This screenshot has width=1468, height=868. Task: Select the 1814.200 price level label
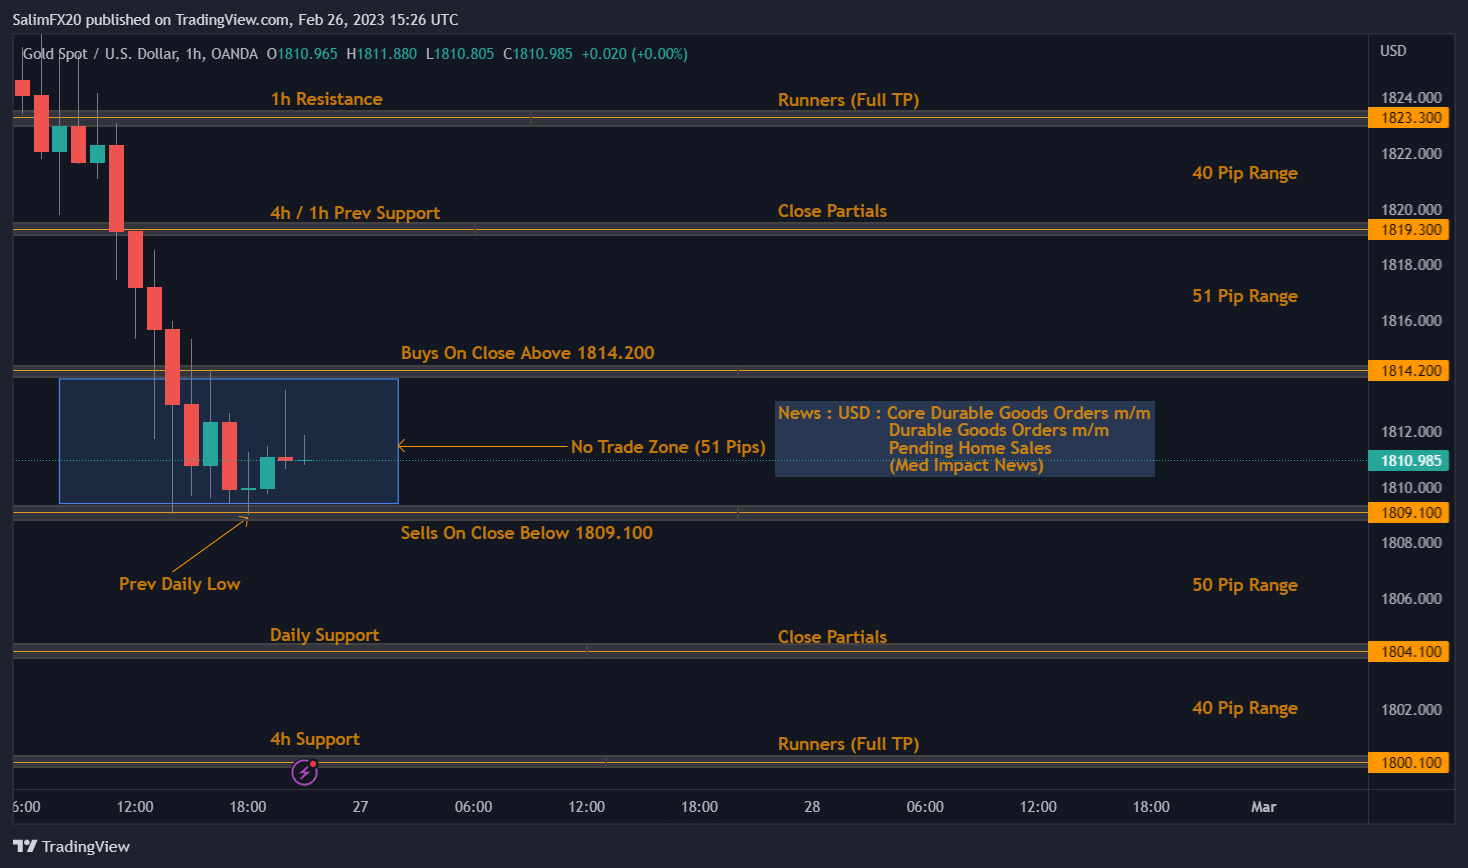[x=1410, y=371]
